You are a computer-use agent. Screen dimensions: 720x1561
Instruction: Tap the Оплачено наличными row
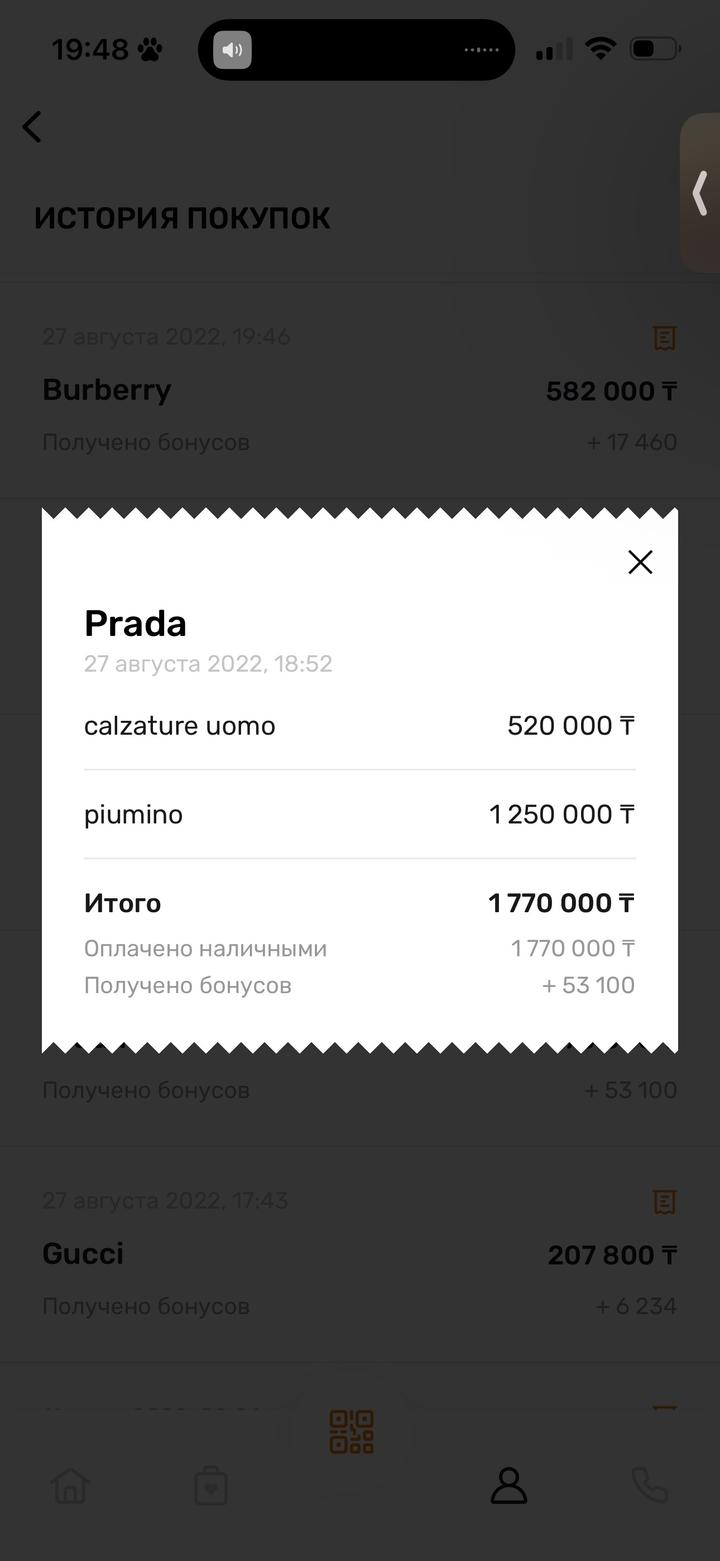(x=205, y=949)
